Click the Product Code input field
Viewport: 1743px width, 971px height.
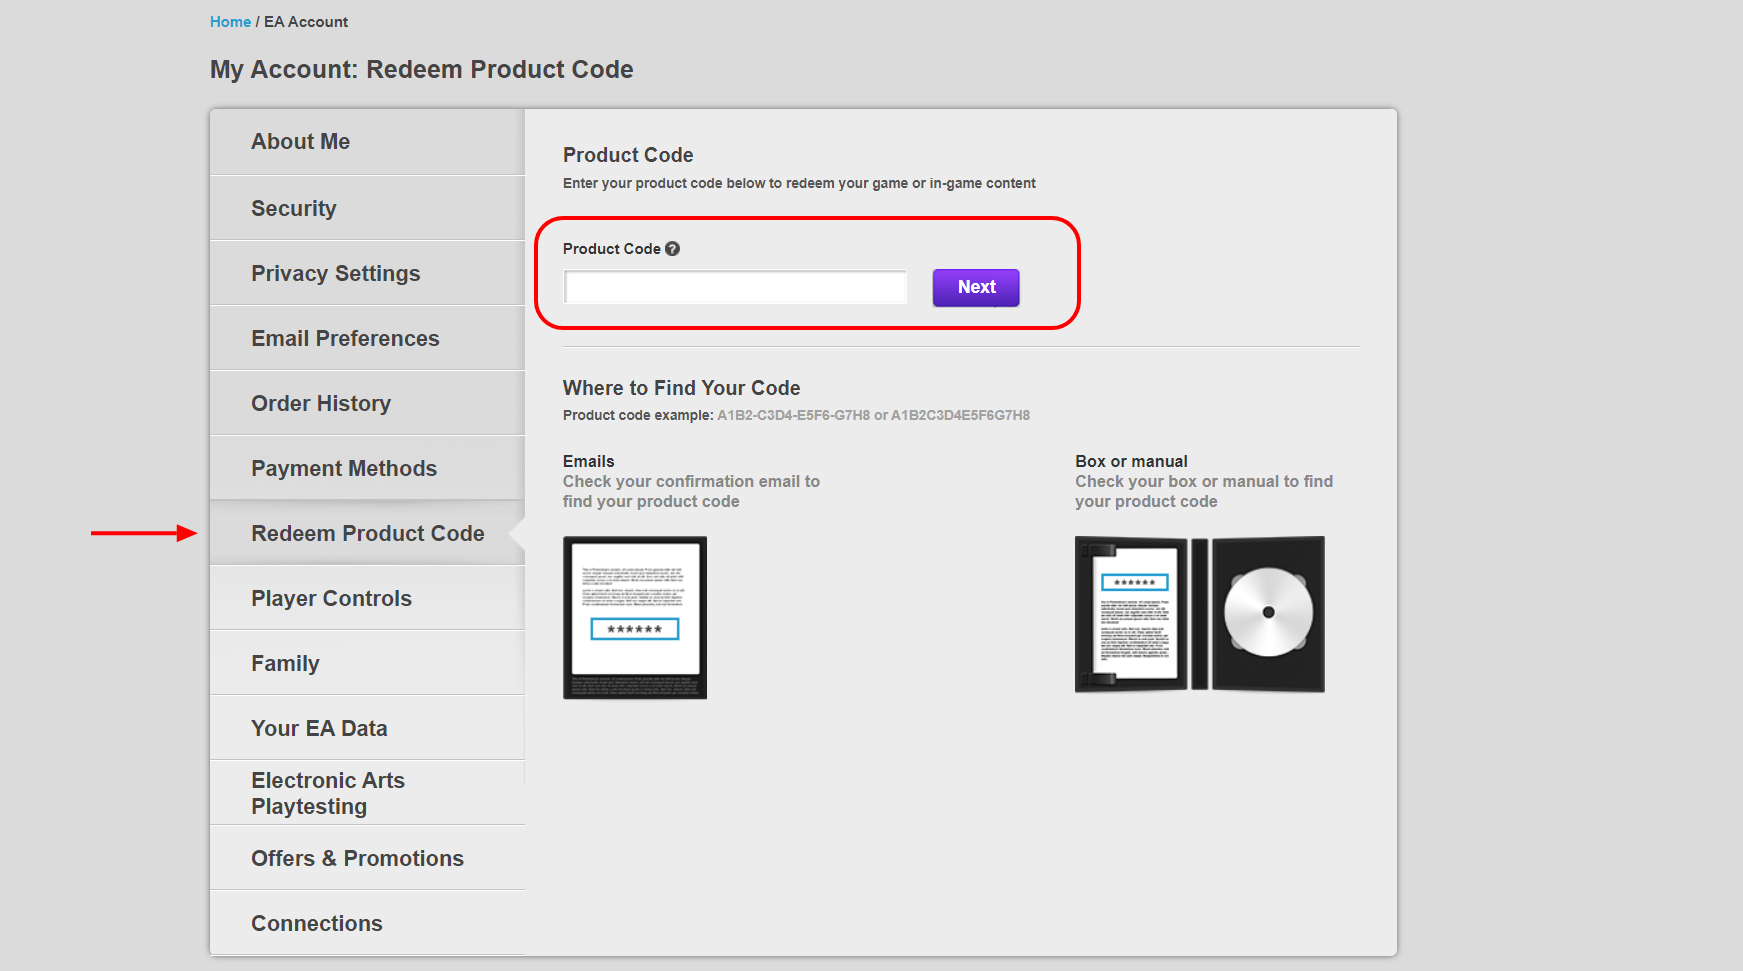pyautogui.click(x=735, y=287)
